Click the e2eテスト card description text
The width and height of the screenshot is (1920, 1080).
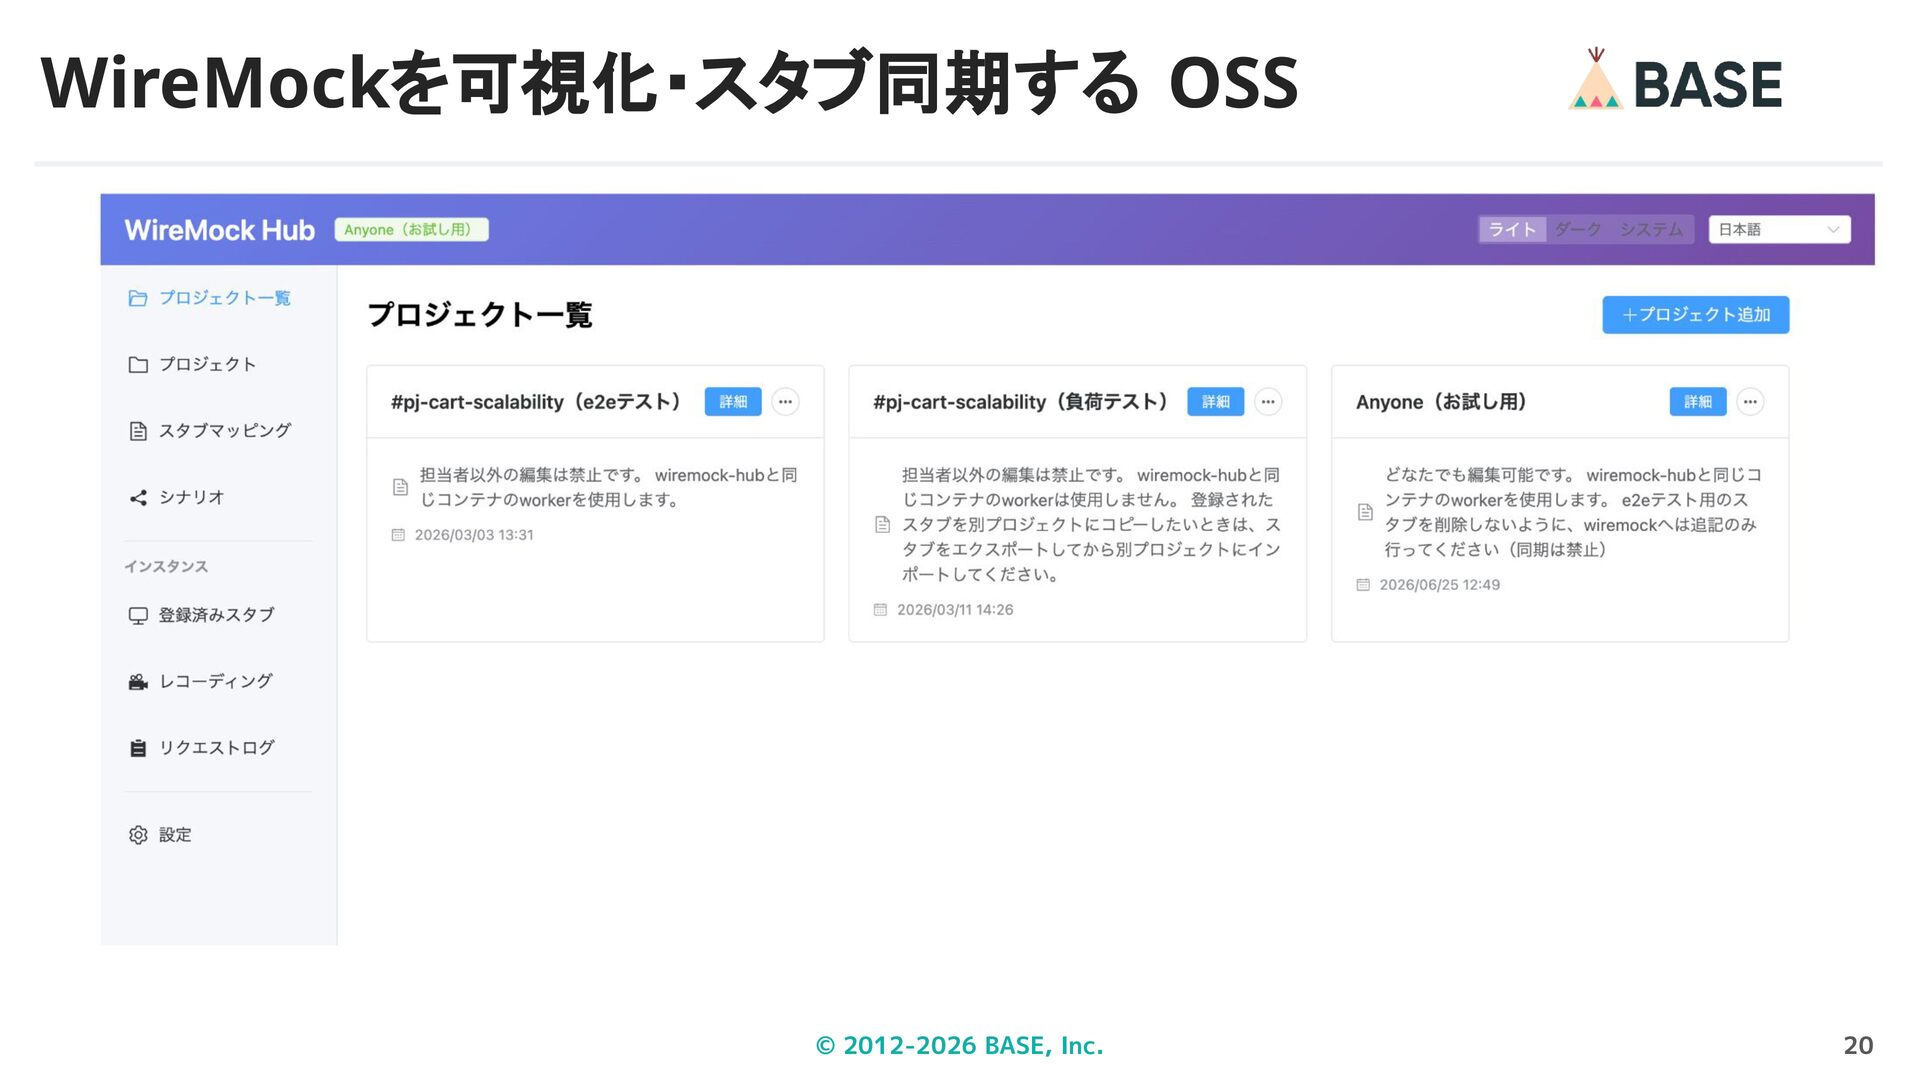[x=609, y=487]
